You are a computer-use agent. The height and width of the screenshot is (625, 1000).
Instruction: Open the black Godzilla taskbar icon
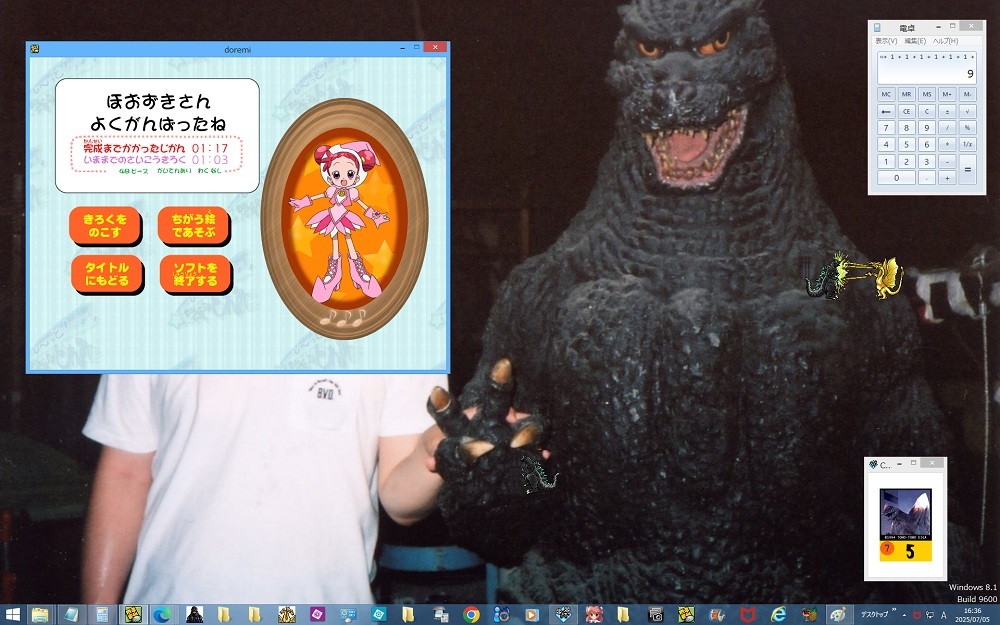(x=194, y=615)
